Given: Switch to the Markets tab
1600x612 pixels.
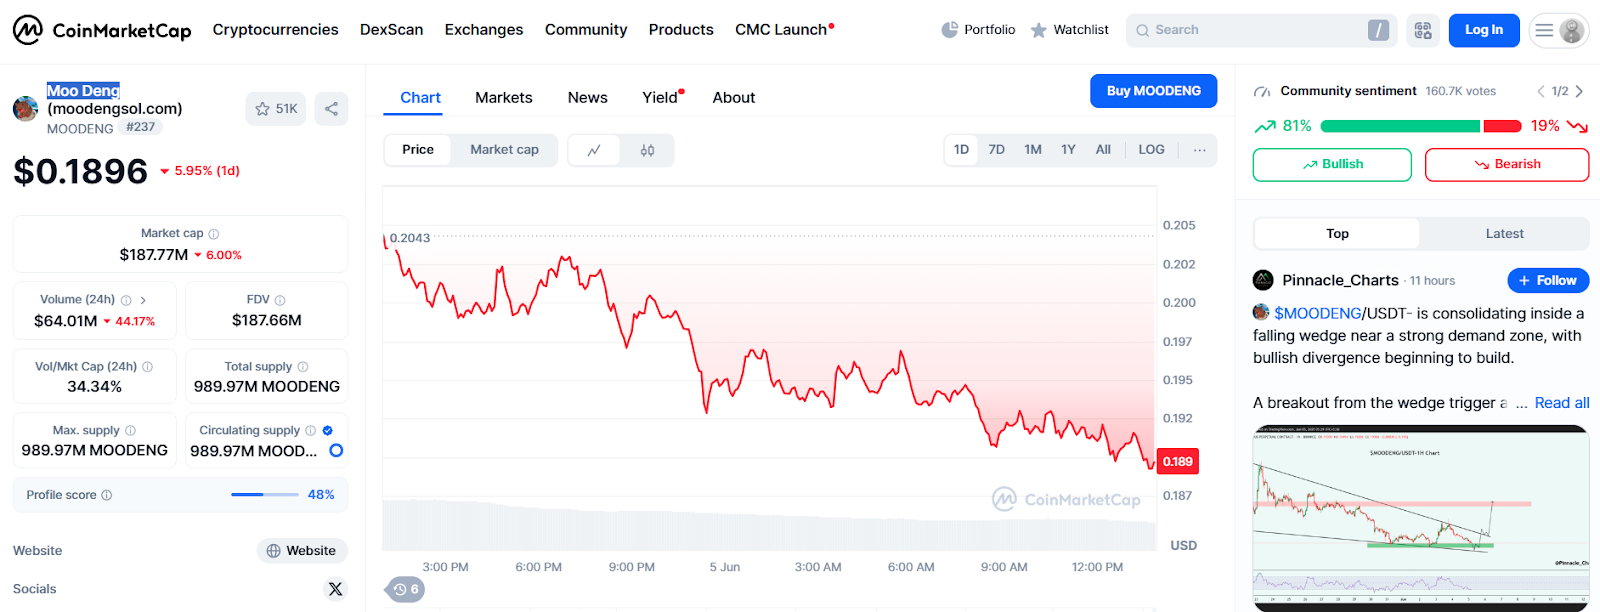Looking at the screenshot, I should point(503,98).
